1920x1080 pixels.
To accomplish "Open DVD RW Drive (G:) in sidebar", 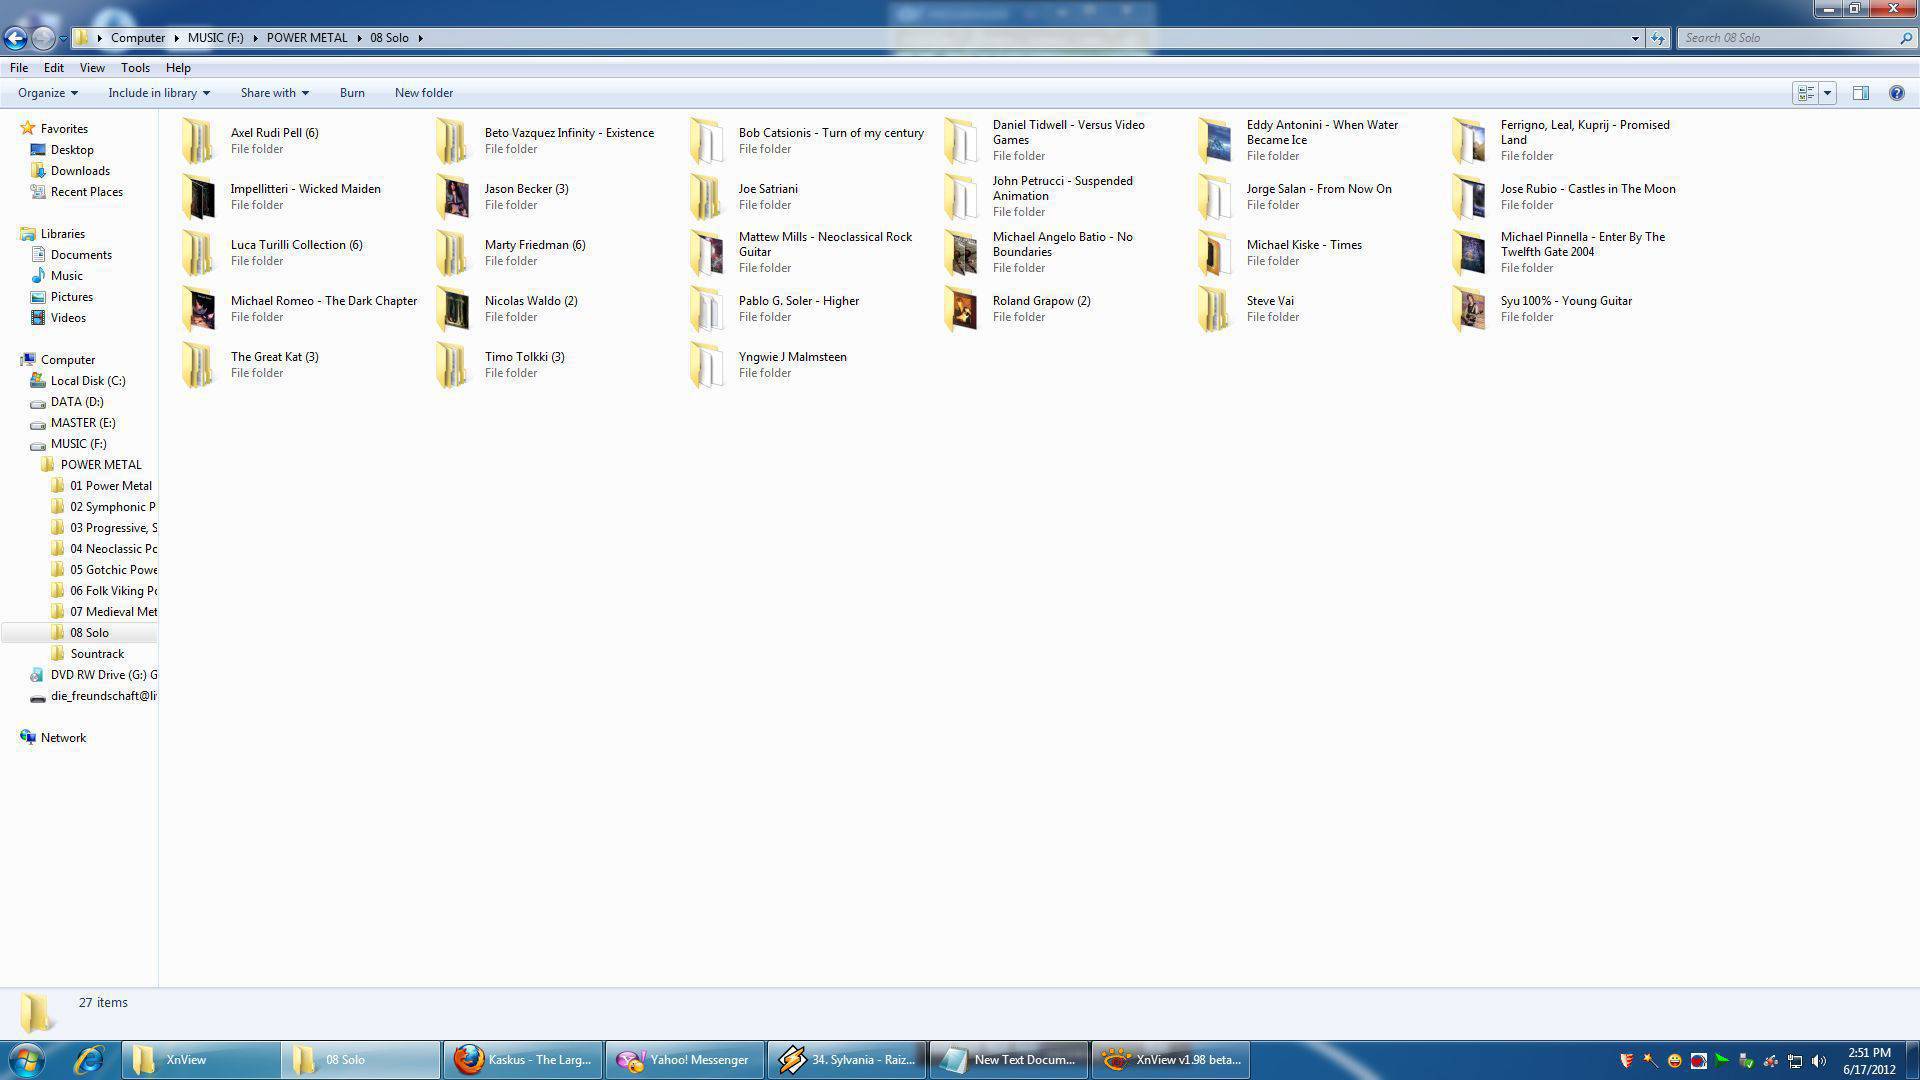I will pyautogui.click(x=104, y=675).
